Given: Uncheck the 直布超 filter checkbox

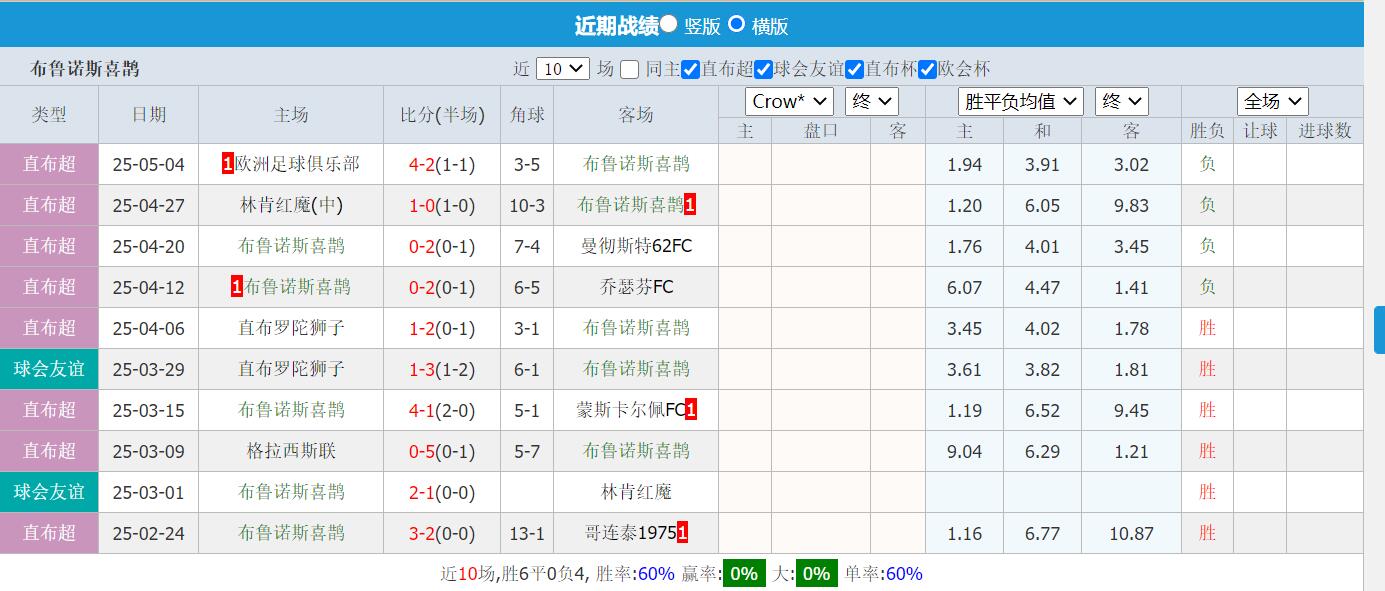Looking at the screenshot, I should tap(689, 69).
